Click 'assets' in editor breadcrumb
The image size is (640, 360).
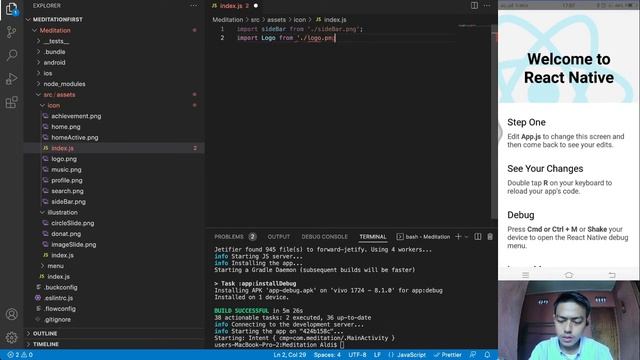[x=276, y=20]
